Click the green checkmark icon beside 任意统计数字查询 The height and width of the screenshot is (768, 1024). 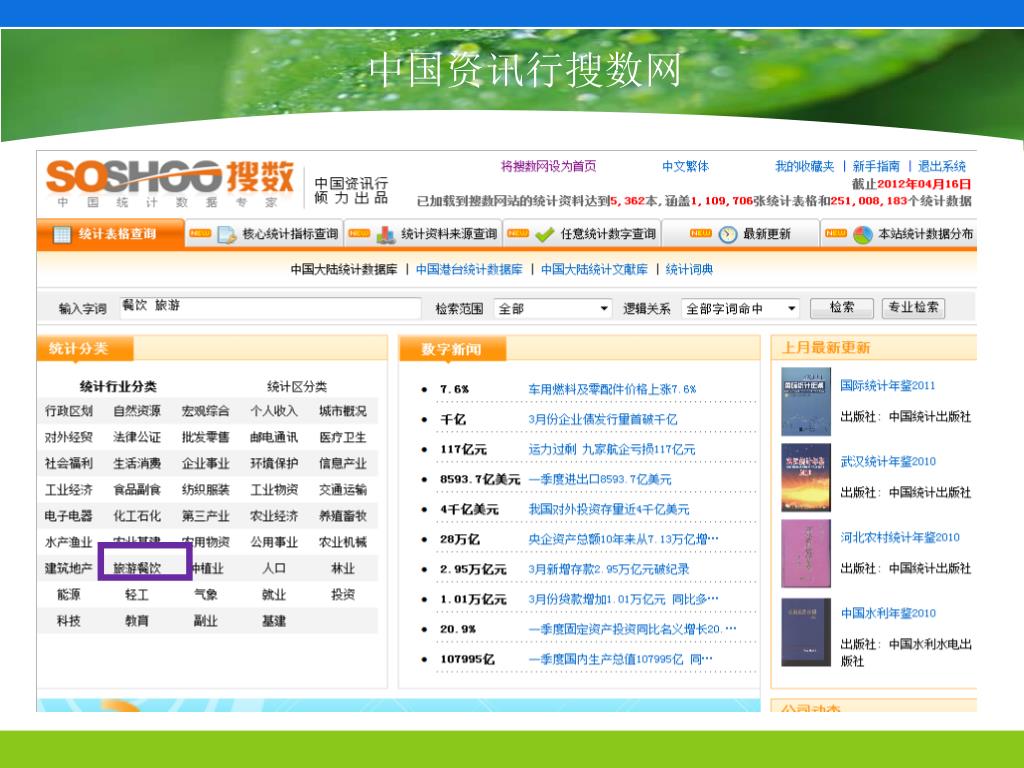point(544,234)
